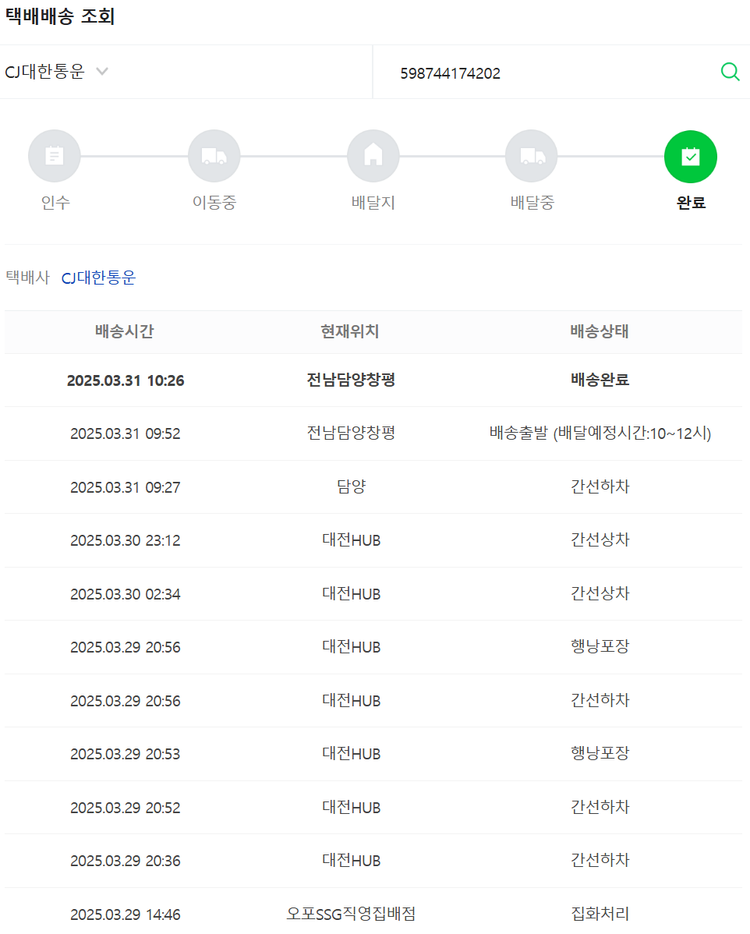Click the dropdown chevron beside CJ대한통운
This screenshot has height=934, width=750.
[102, 72]
